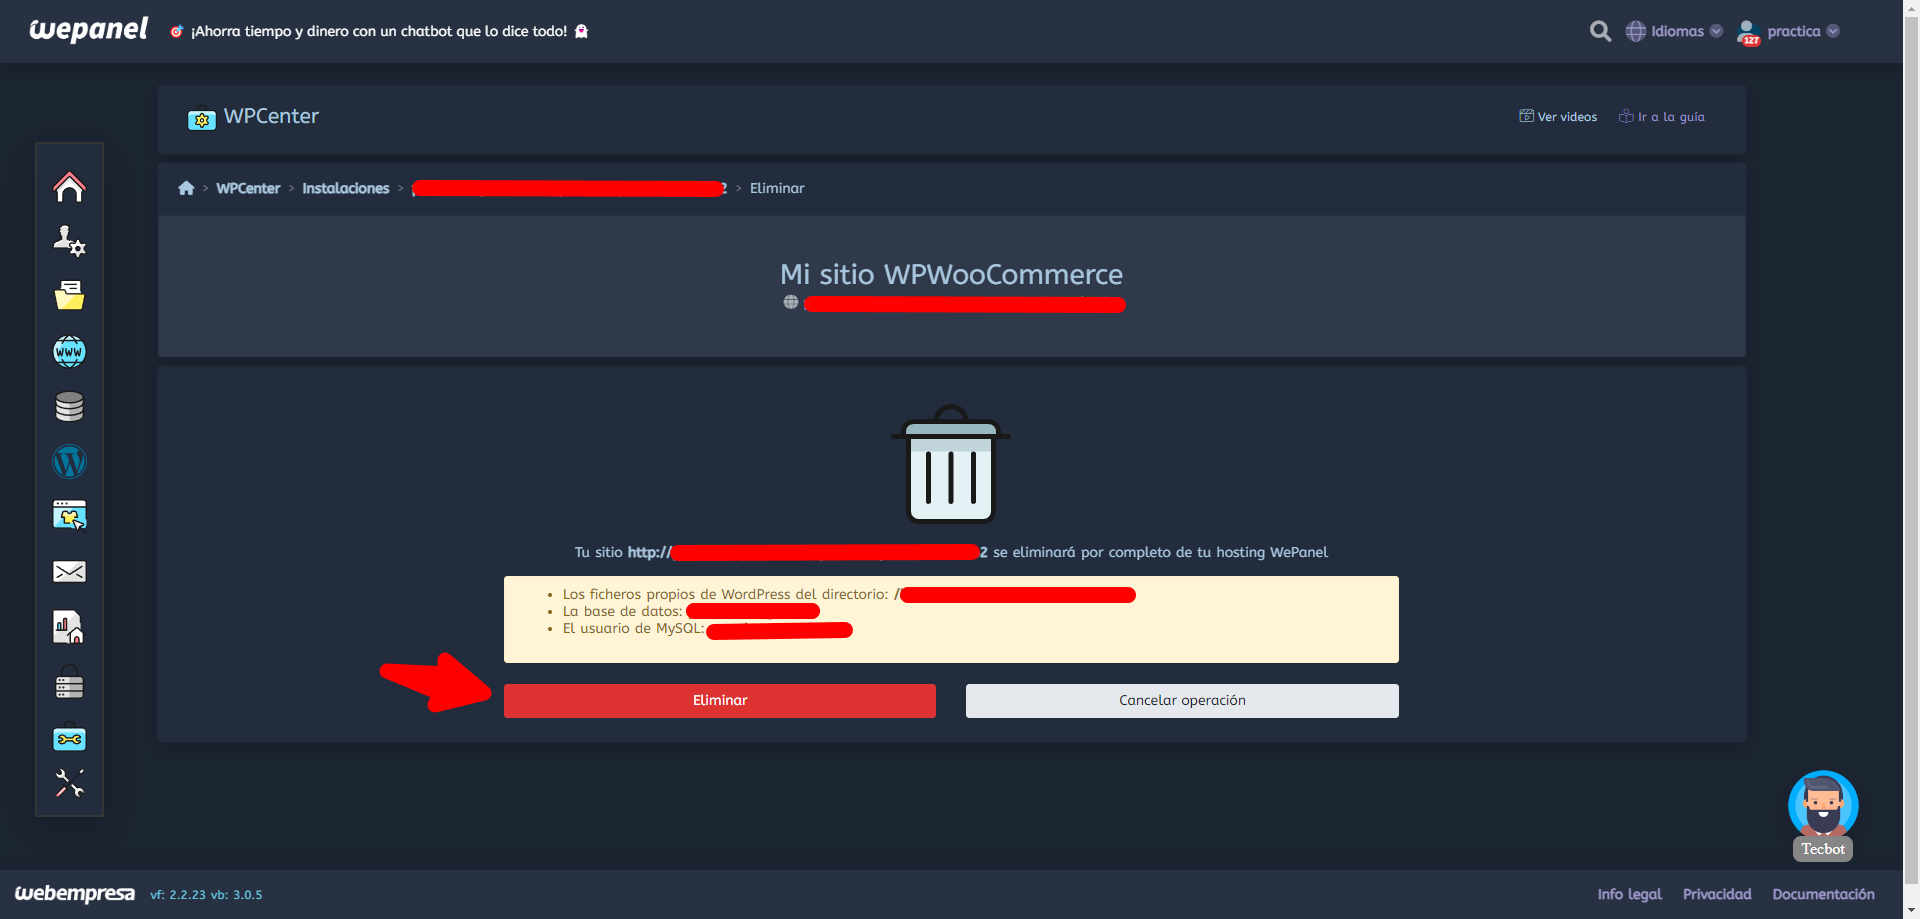Viewport: 1920px width, 919px height.
Task: Open the blue toolbox sidebar icon
Action: click(x=69, y=737)
